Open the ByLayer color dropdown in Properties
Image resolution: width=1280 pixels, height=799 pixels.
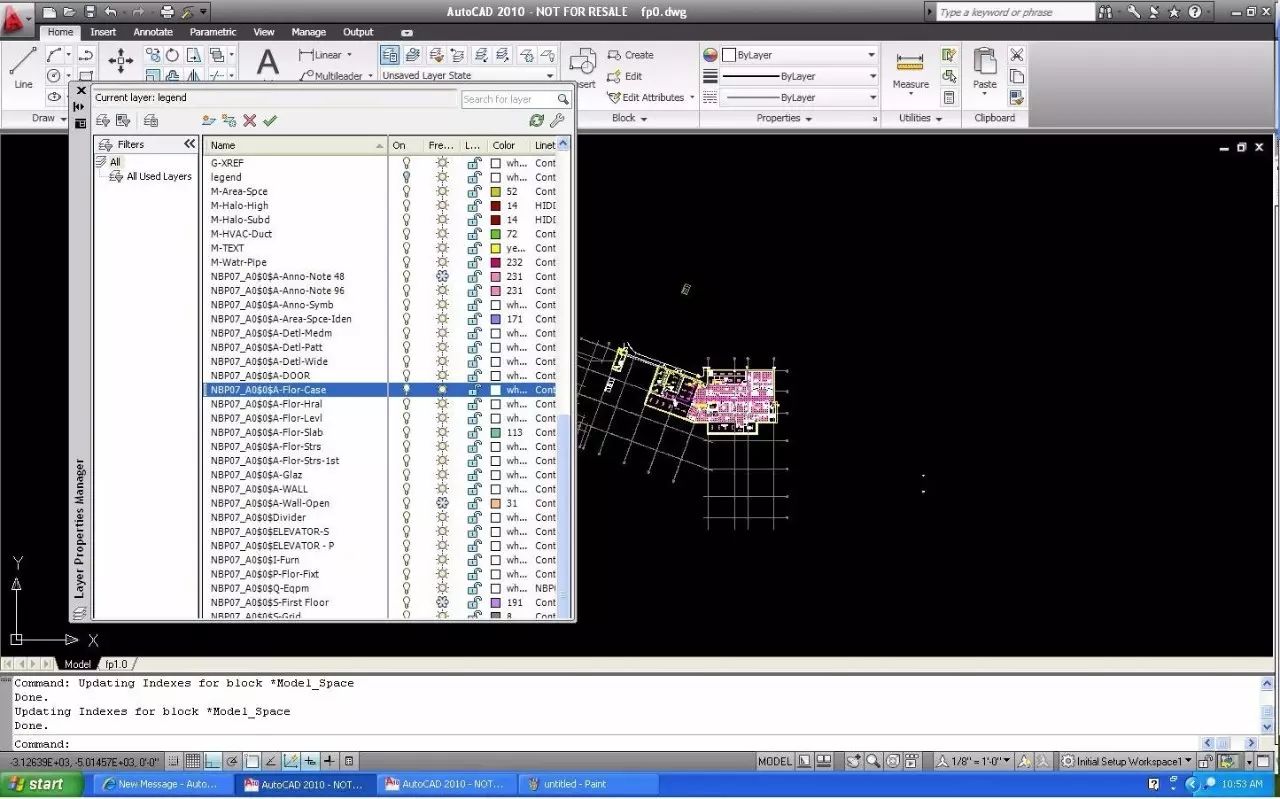871,55
